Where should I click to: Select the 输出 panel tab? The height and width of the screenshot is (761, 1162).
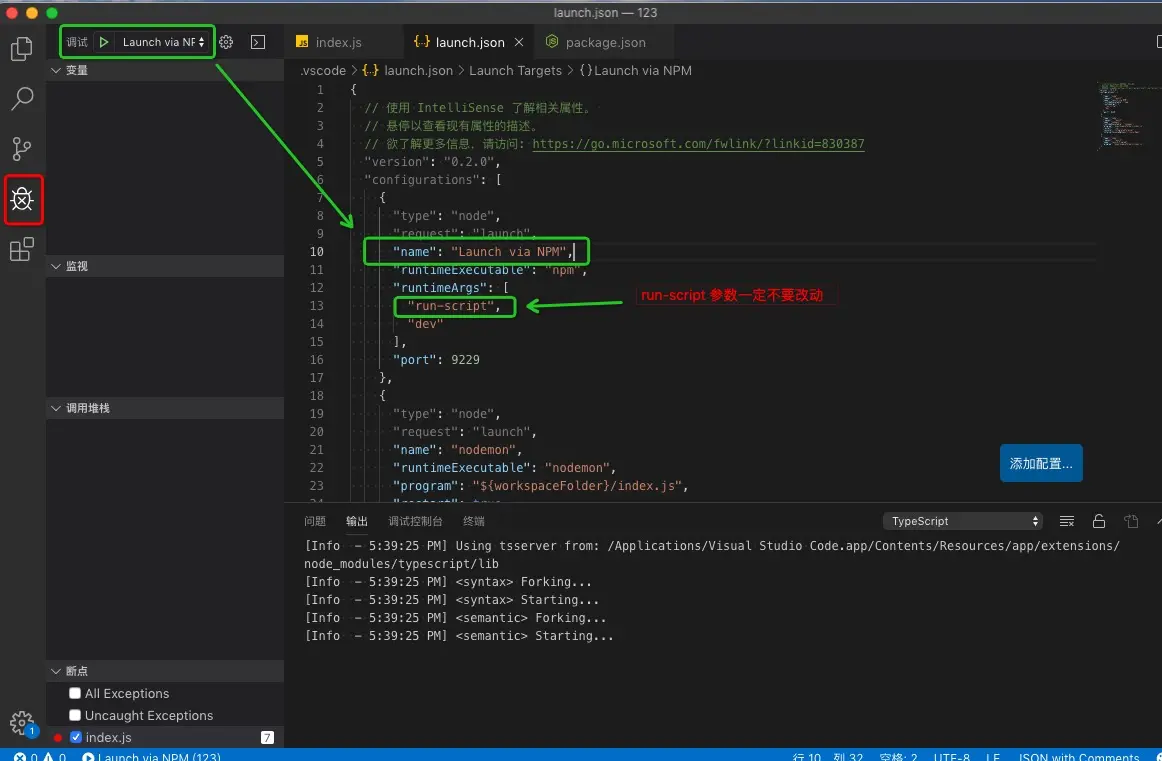[357, 521]
